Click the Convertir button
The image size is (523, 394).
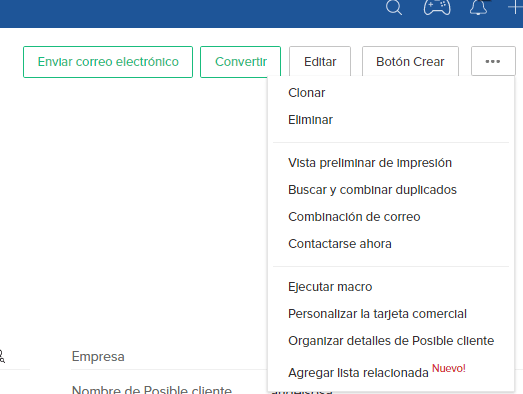click(x=240, y=62)
